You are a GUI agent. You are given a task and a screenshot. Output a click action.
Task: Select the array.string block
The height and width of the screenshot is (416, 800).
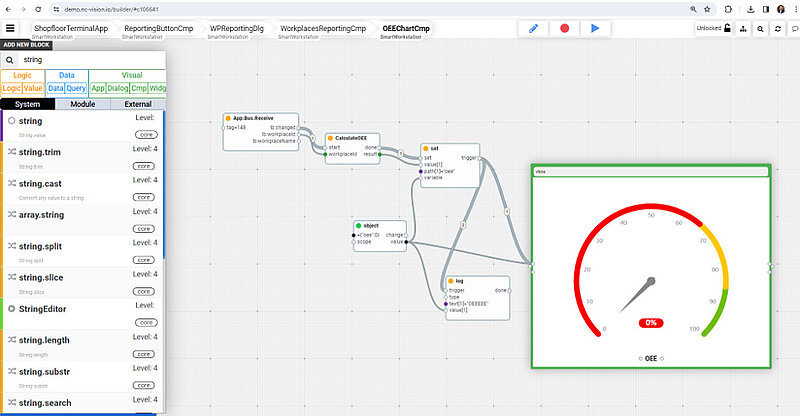[83, 220]
